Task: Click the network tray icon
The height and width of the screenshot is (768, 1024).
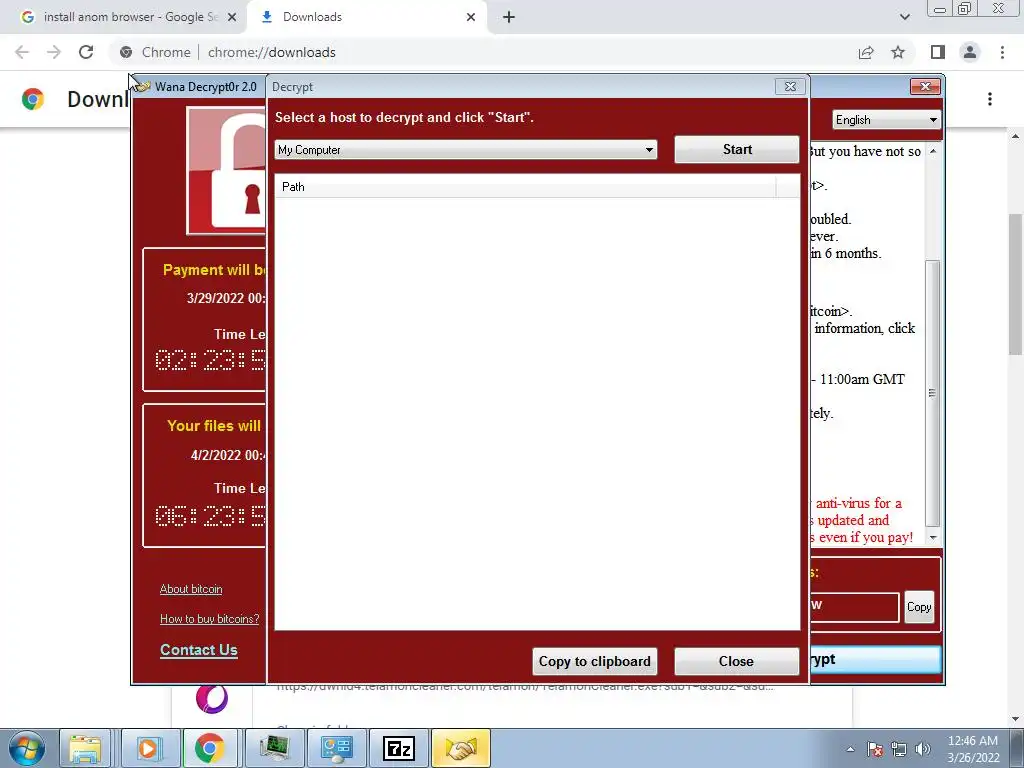Action: pos(899,749)
